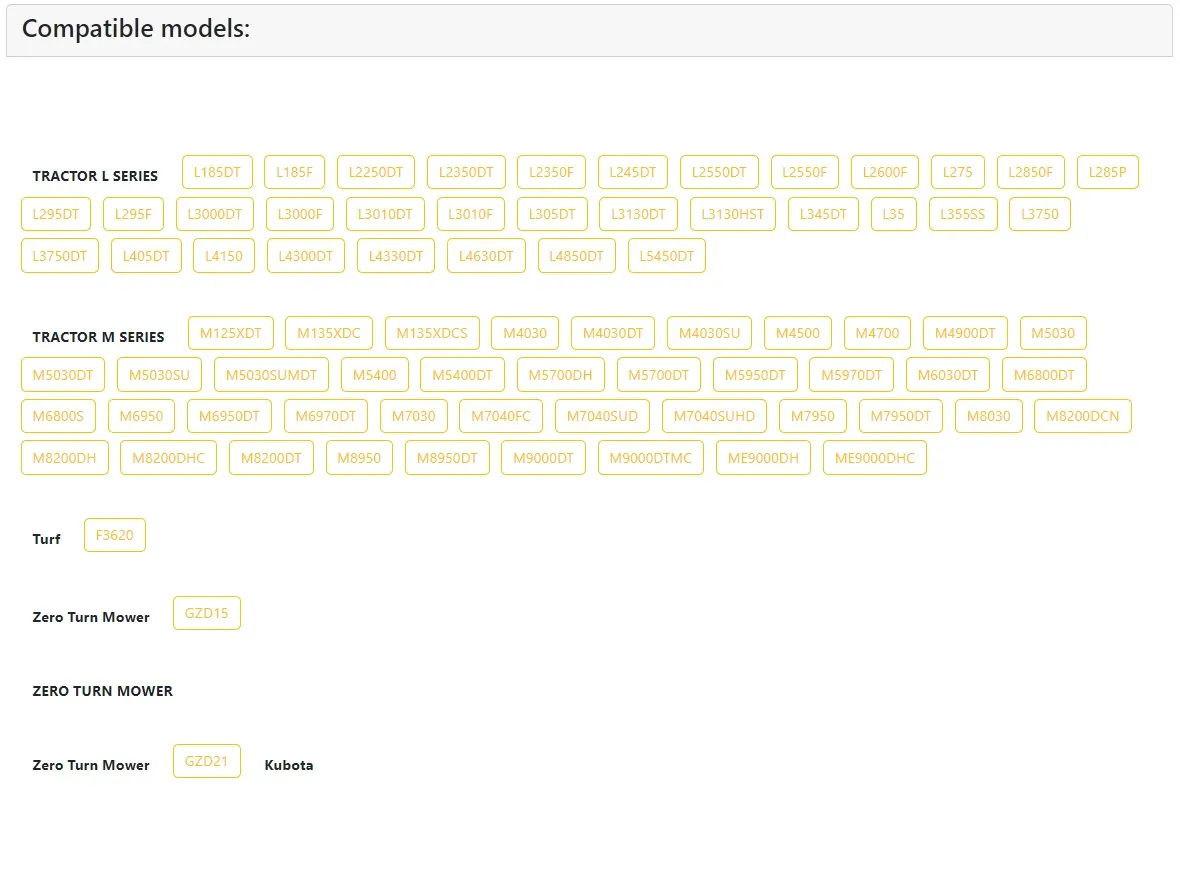This screenshot has height=870, width=1180.
Task: Choose the L285P model tag
Action: [1107, 172]
